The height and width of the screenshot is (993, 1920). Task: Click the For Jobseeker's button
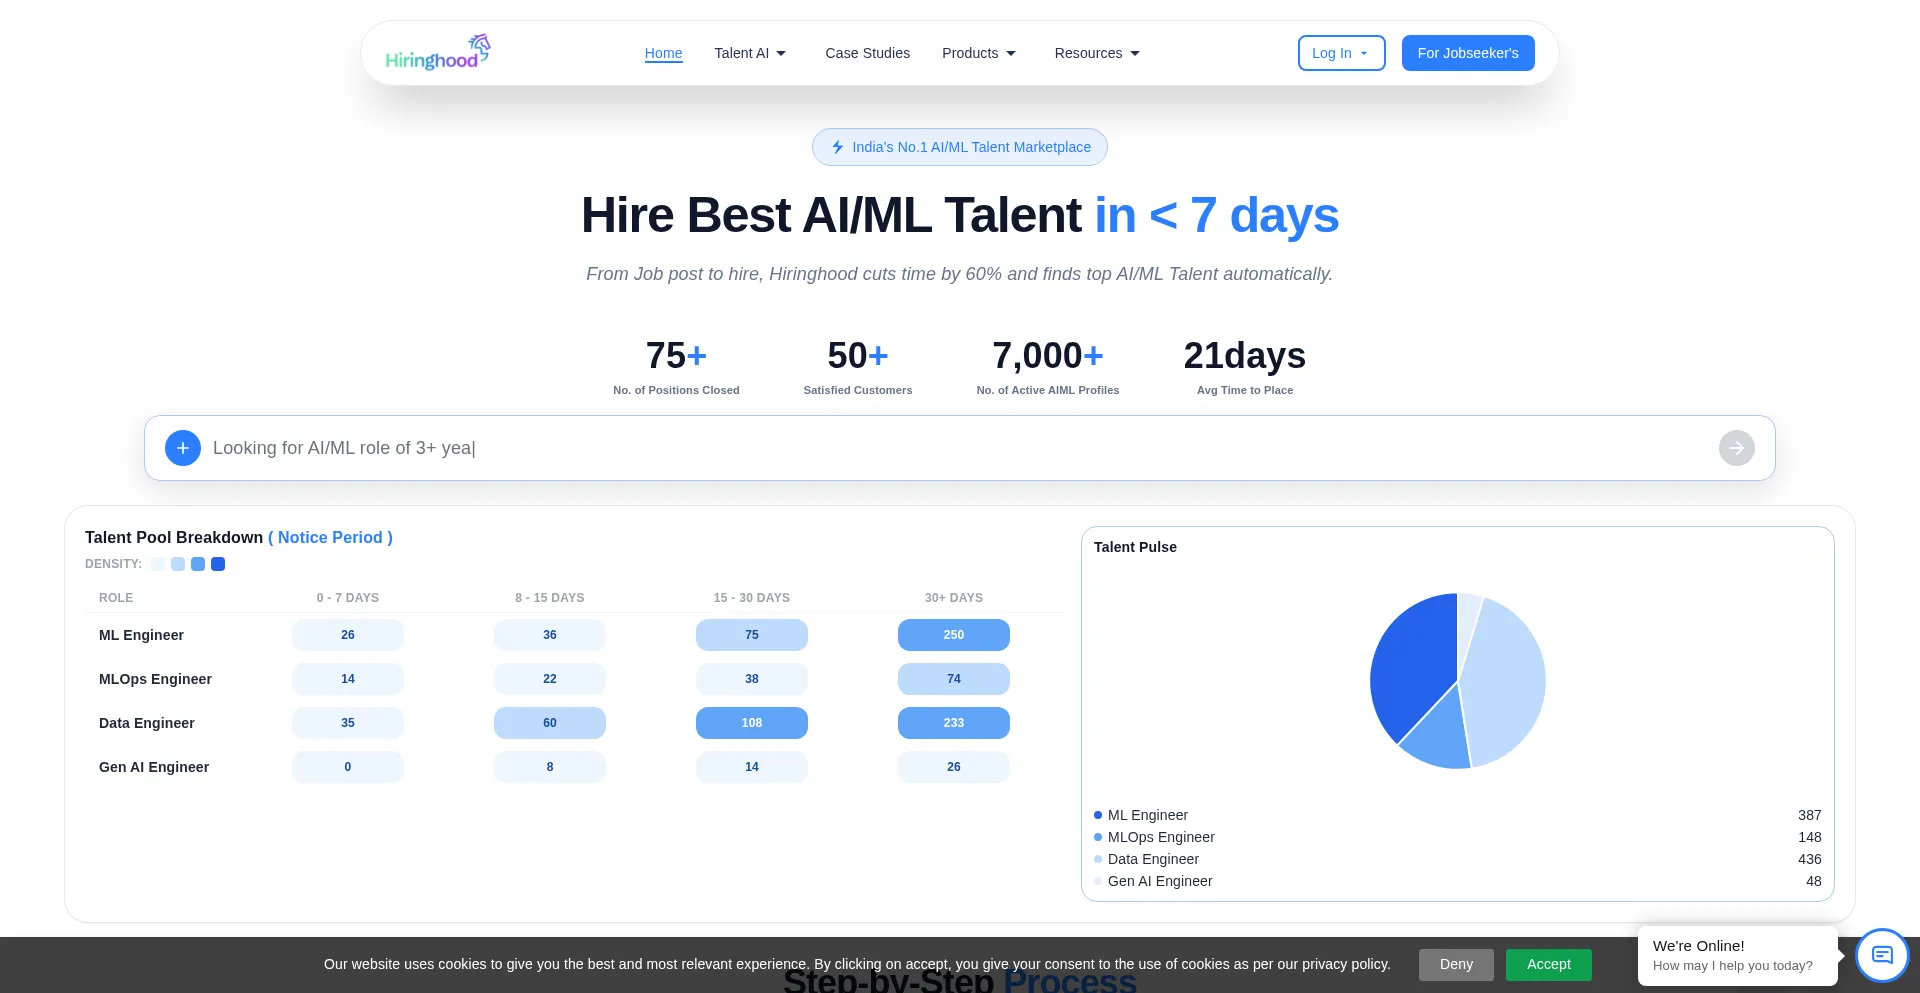click(1468, 53)
